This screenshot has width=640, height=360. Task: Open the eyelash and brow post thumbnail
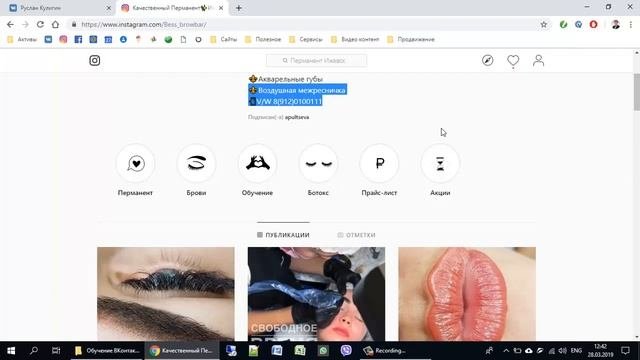coord(166,294)
